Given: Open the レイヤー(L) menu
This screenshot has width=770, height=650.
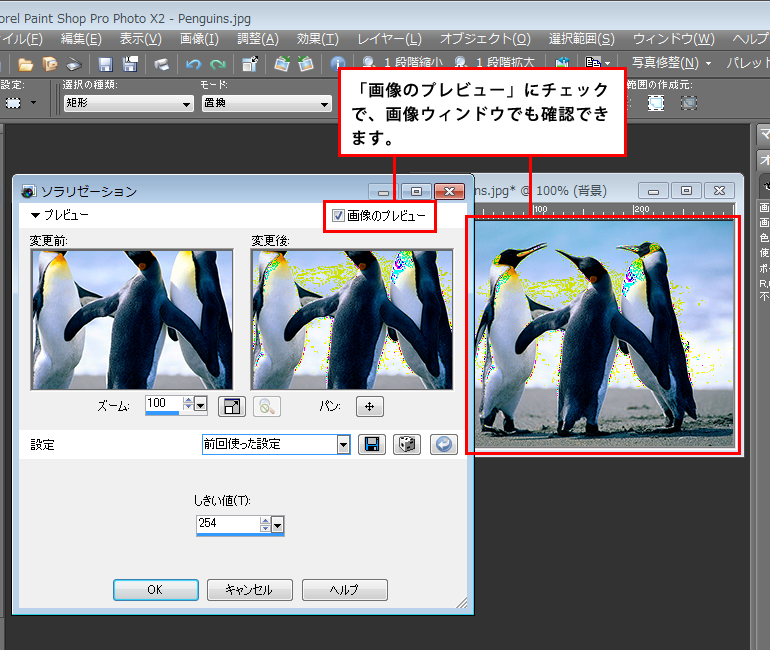Looking at the screenshot, I should 389,39.
